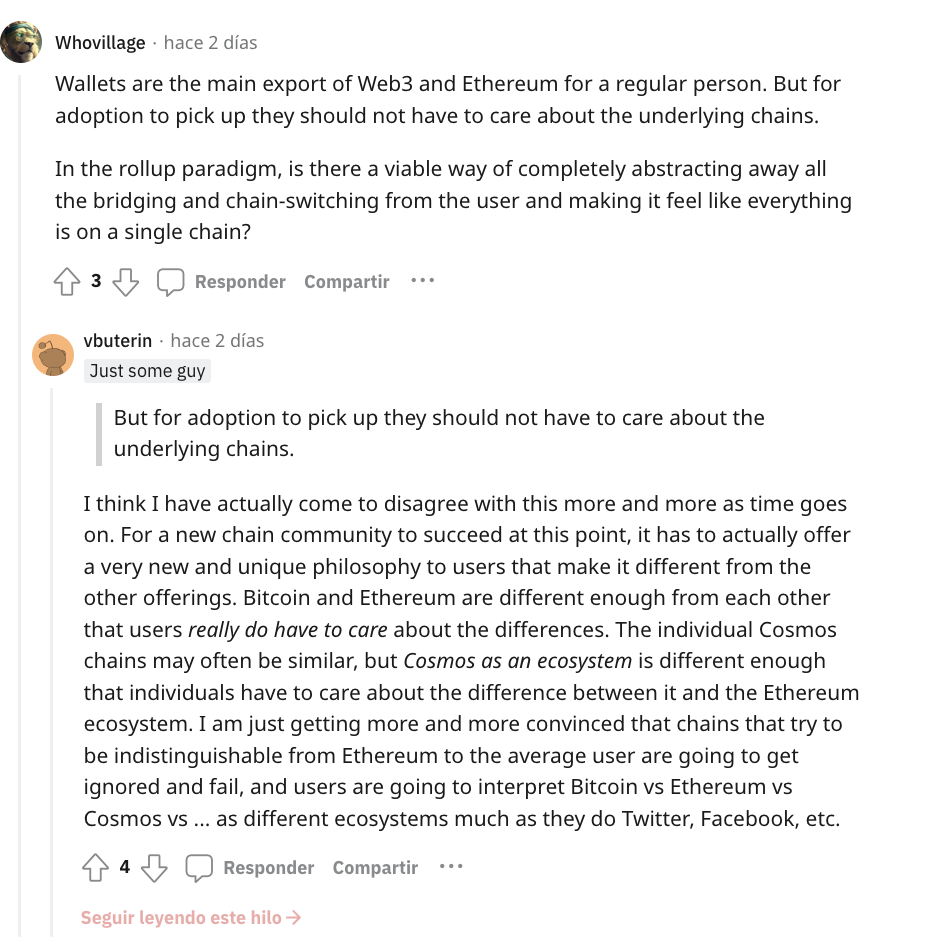Click Compartir under vbuterin's reply
The height and width of the screenshot is (950, 938).
click(375, 868)
